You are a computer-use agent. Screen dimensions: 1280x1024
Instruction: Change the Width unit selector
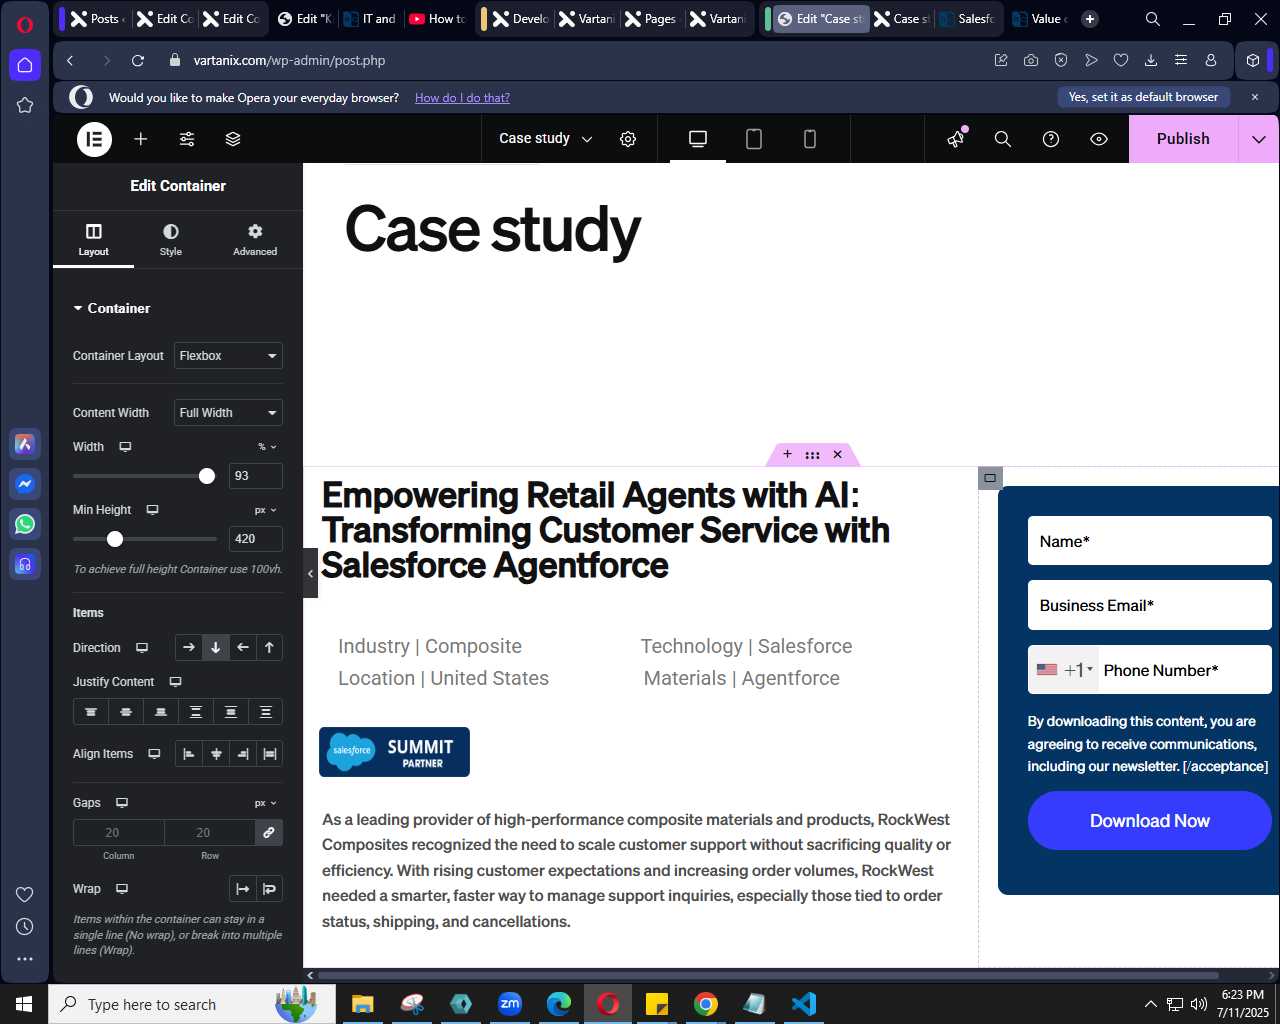pos(267,447)
